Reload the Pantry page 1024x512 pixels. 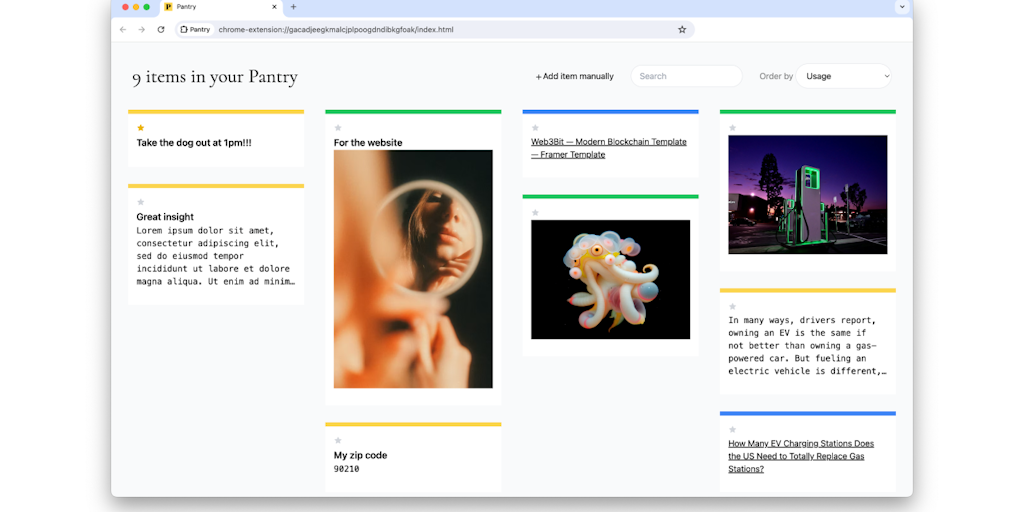click(161, 30)
